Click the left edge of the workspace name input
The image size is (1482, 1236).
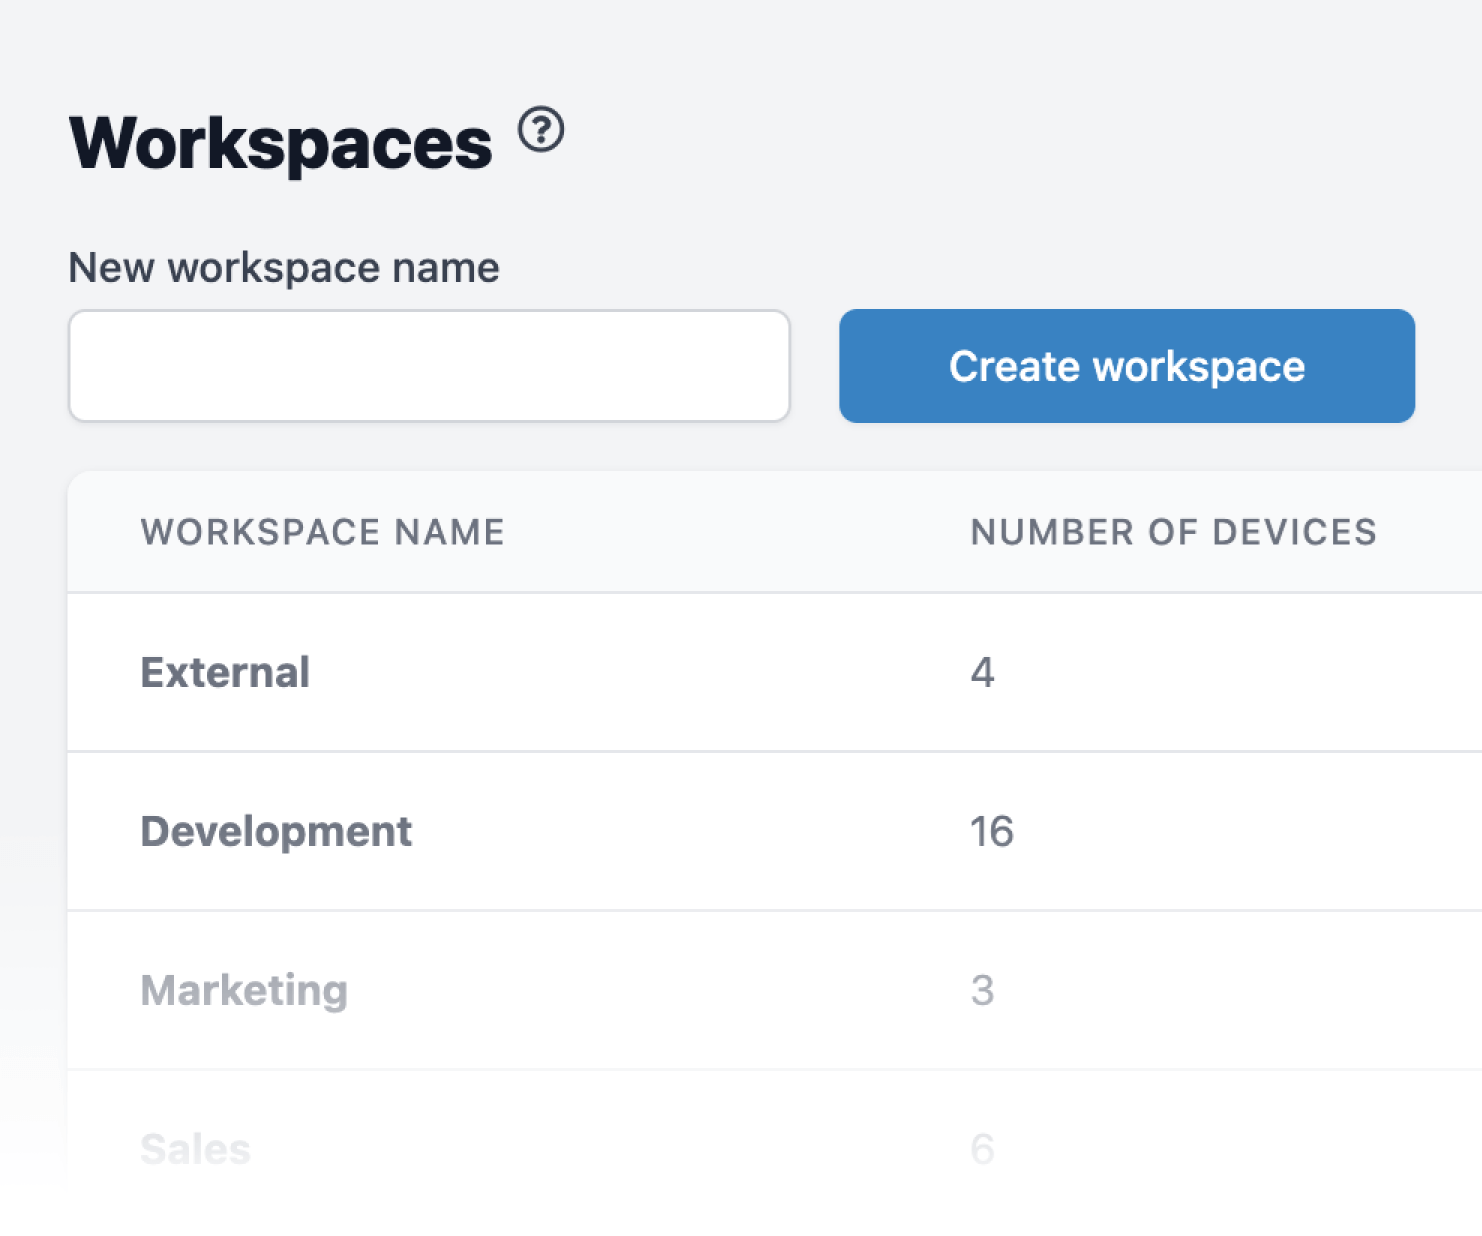pos(84,366)
